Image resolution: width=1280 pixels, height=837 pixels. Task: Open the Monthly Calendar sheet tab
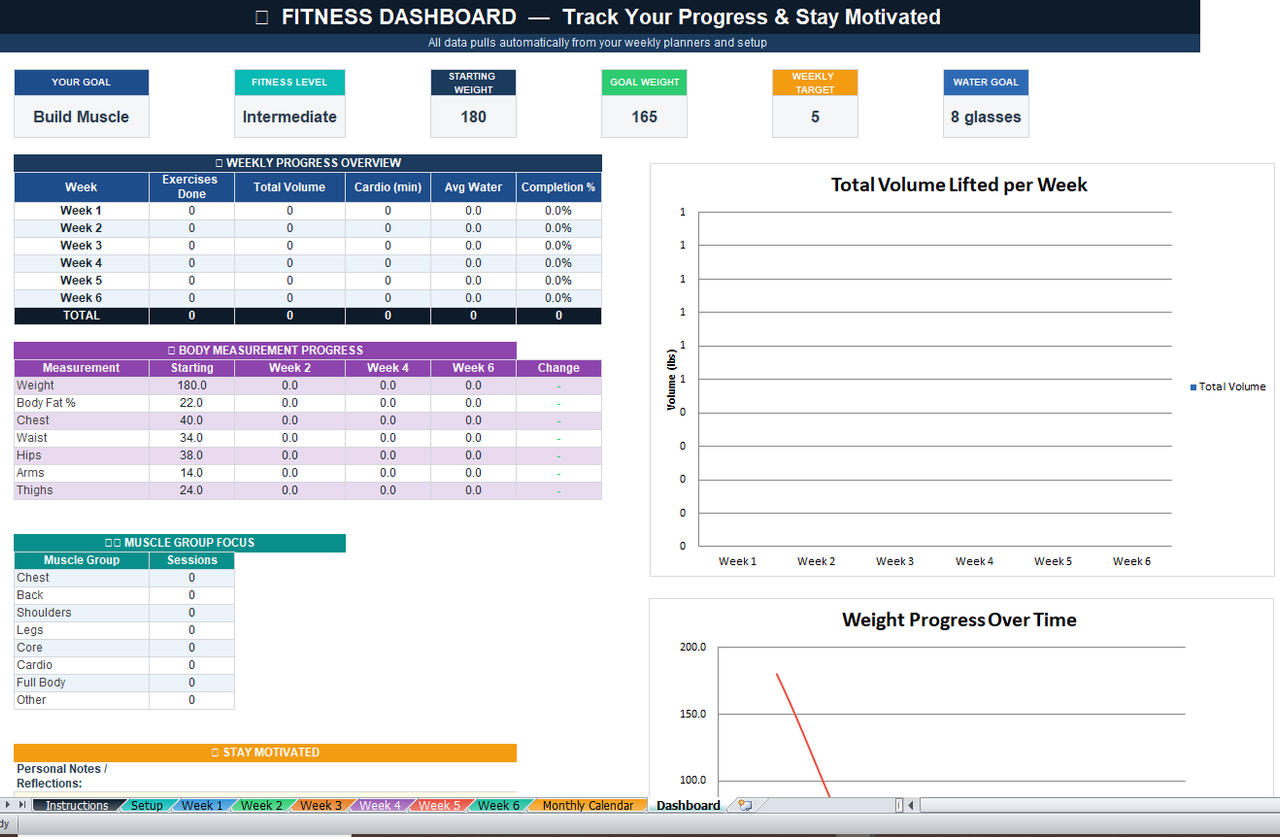point(588,805)
